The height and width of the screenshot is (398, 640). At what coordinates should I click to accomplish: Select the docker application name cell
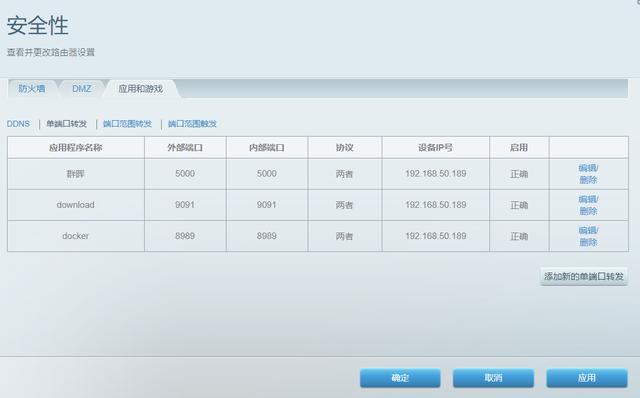76,236
